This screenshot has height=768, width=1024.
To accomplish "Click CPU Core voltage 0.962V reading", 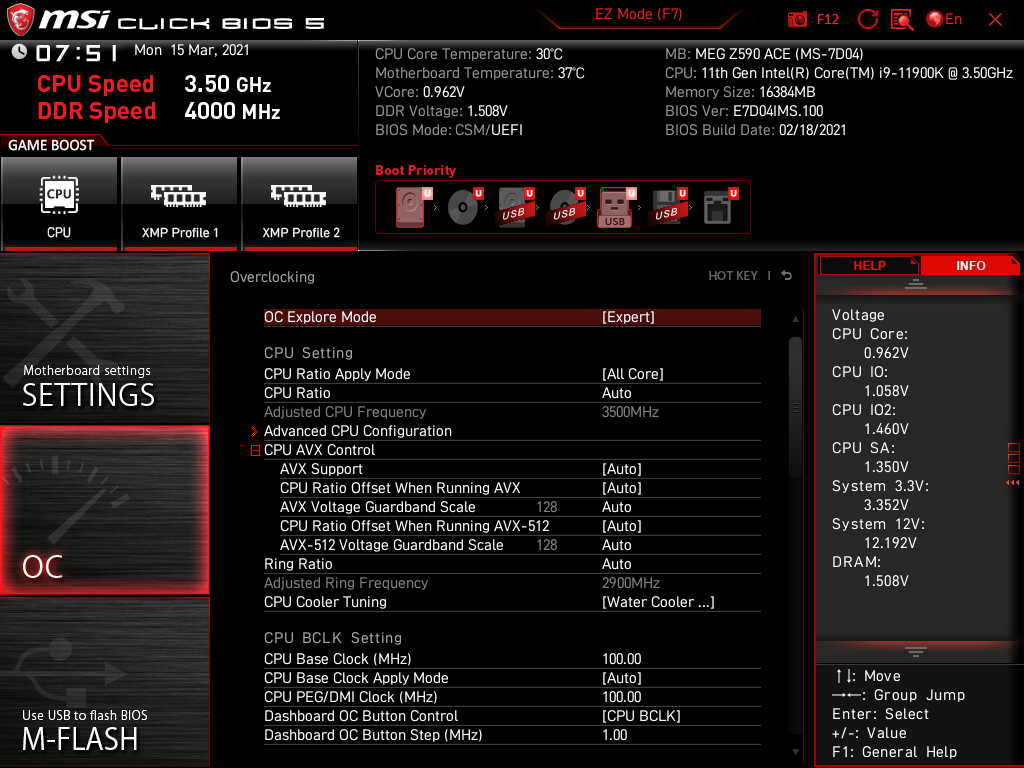I will tap(886, 353).
